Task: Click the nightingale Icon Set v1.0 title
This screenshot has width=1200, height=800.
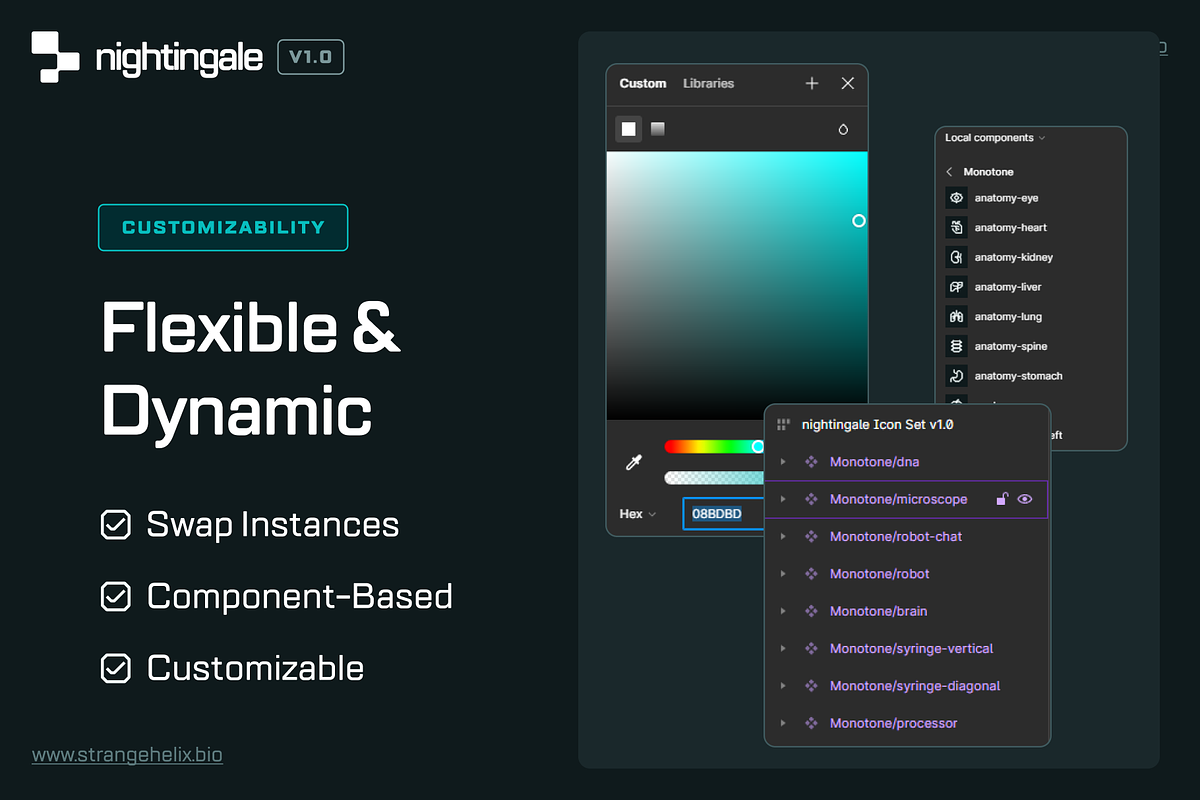Action: 877,425
